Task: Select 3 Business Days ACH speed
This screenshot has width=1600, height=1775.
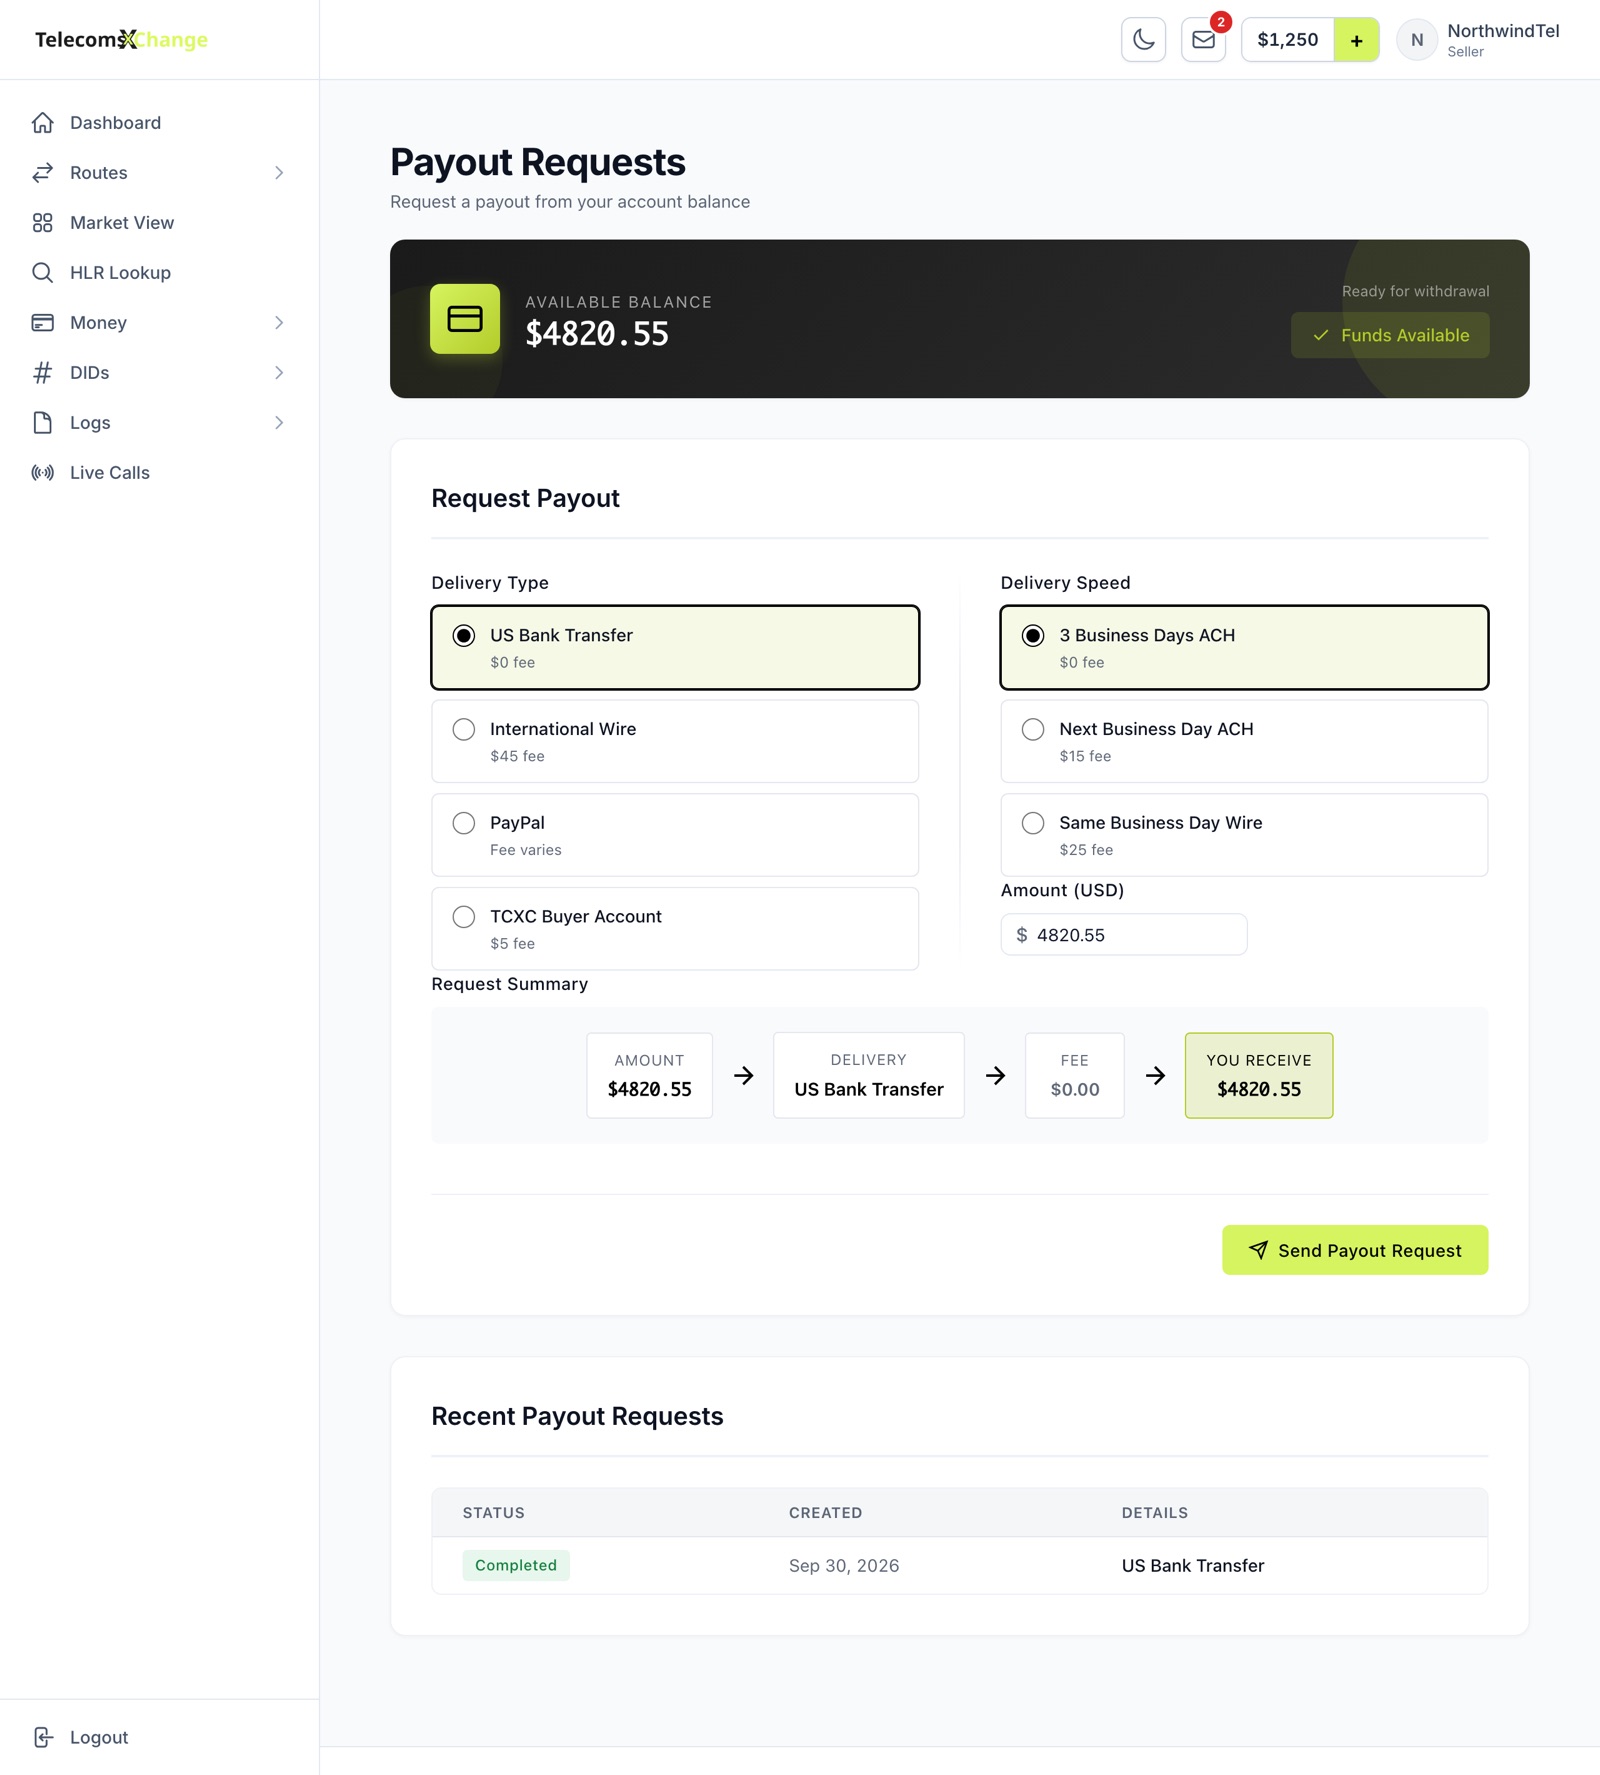Action: [1244, 647]
